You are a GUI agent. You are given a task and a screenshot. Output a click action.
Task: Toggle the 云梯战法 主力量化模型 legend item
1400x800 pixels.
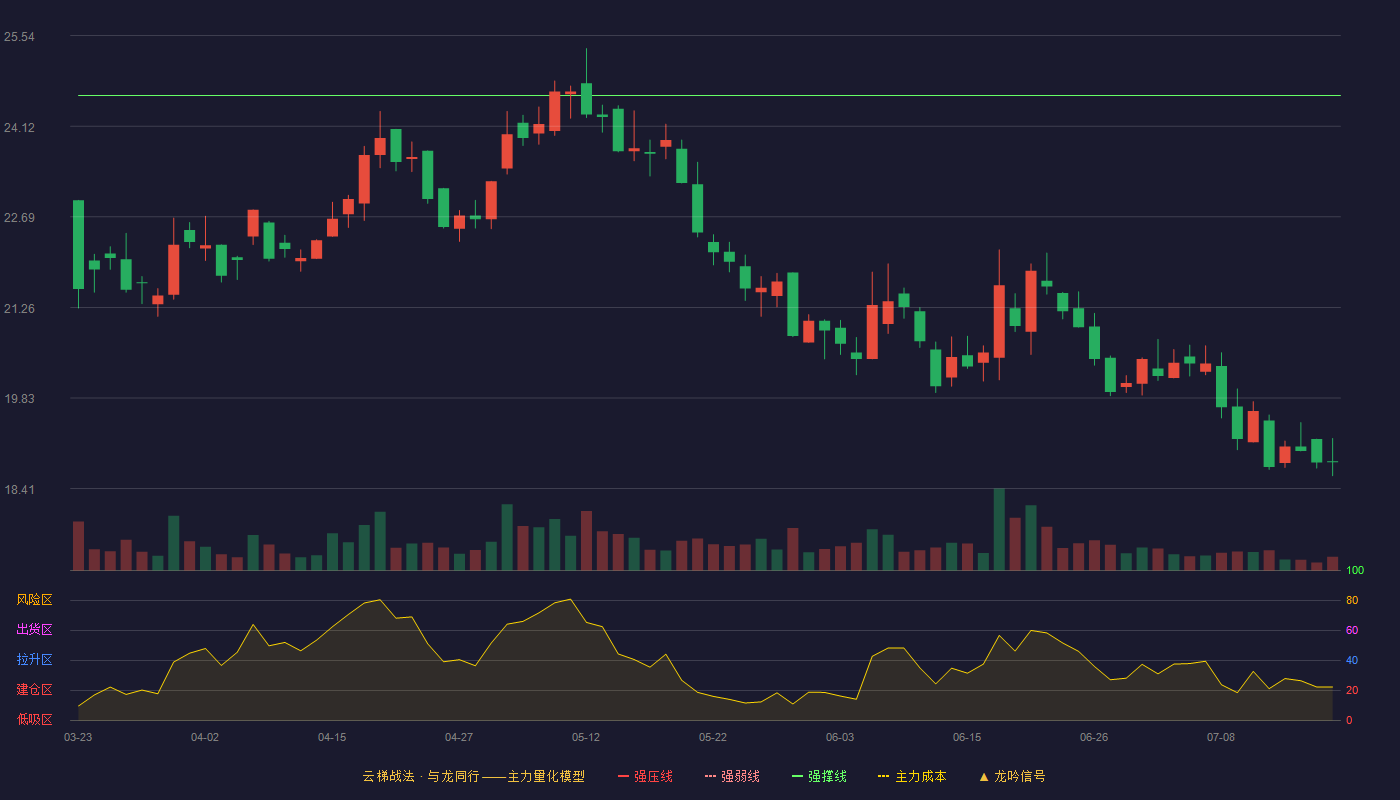click(474, 776)
